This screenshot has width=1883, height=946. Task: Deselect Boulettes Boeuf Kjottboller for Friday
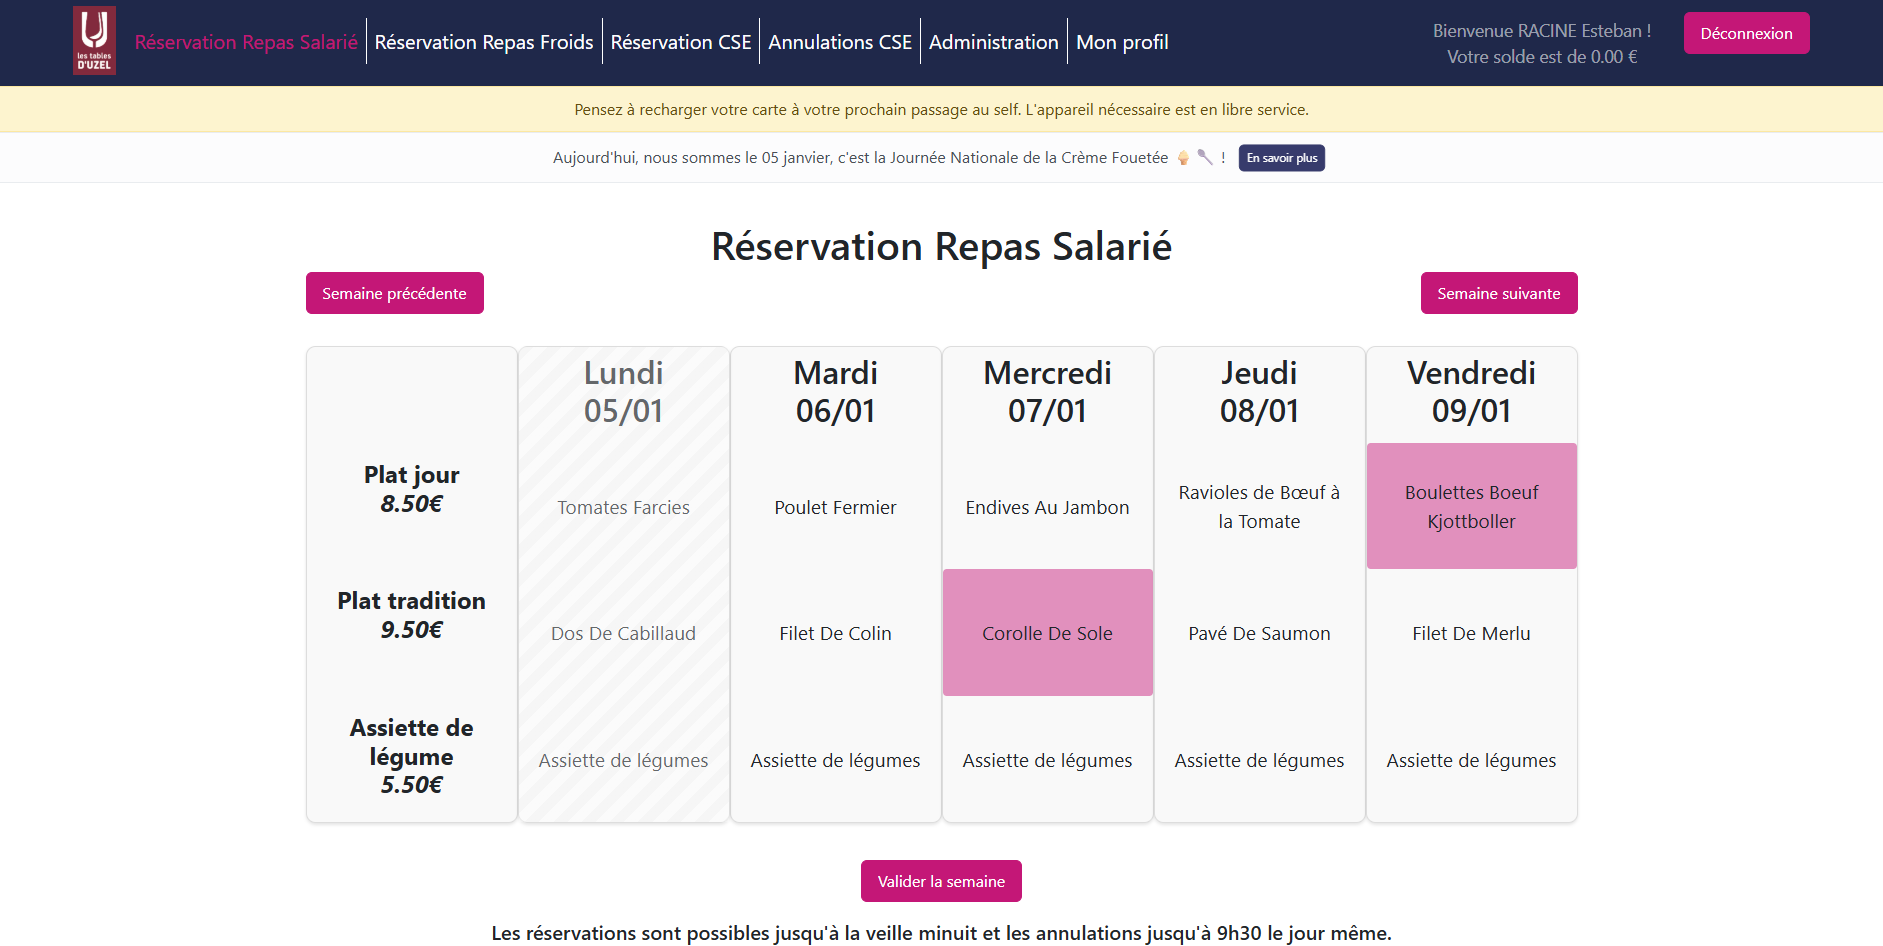tap(1471, 506)
